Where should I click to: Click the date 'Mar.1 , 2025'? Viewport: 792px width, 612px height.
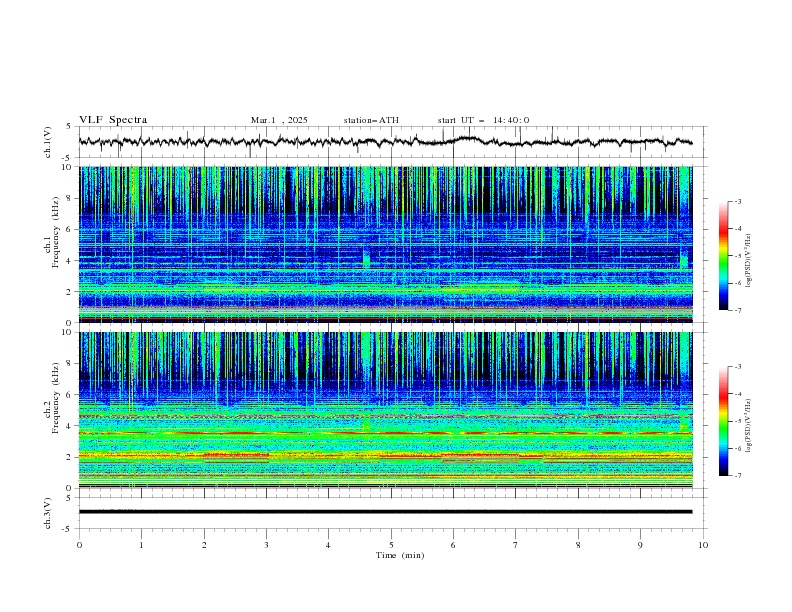(279, 120)
